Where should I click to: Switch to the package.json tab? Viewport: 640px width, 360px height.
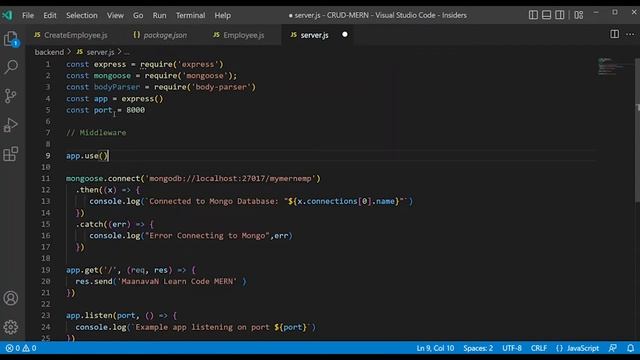160,35
